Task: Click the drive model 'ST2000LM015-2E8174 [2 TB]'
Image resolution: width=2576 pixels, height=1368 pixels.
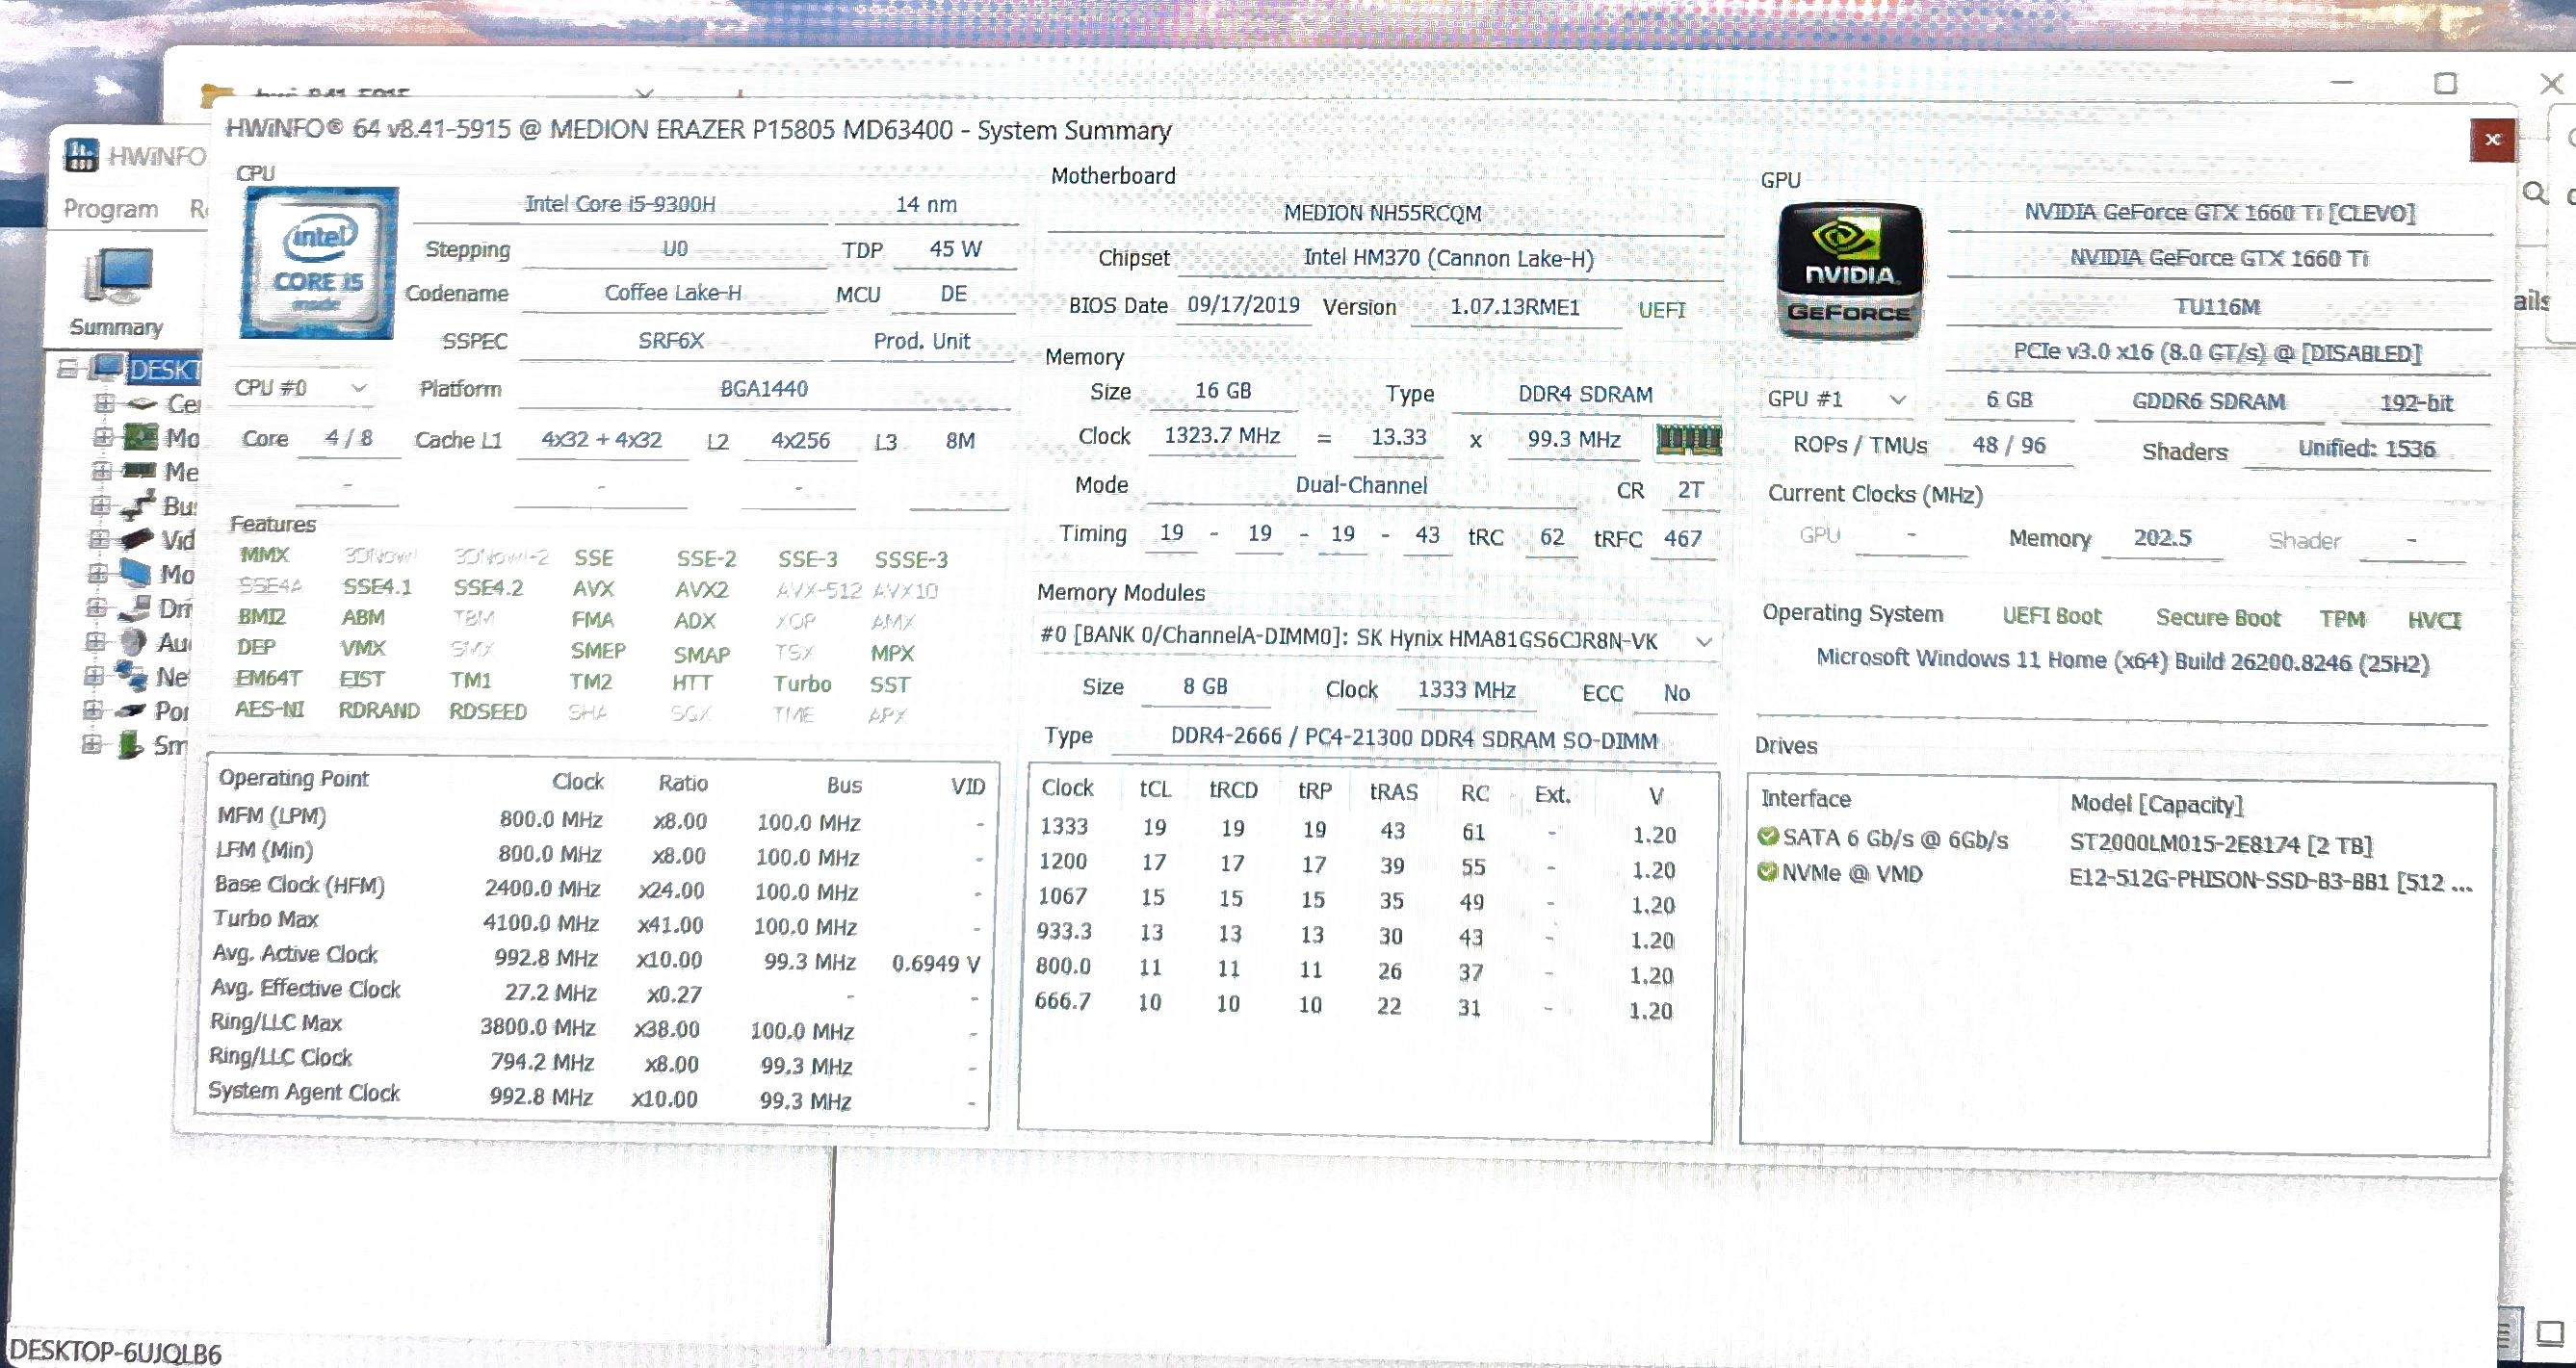Action: click(x=2220, y=844)
